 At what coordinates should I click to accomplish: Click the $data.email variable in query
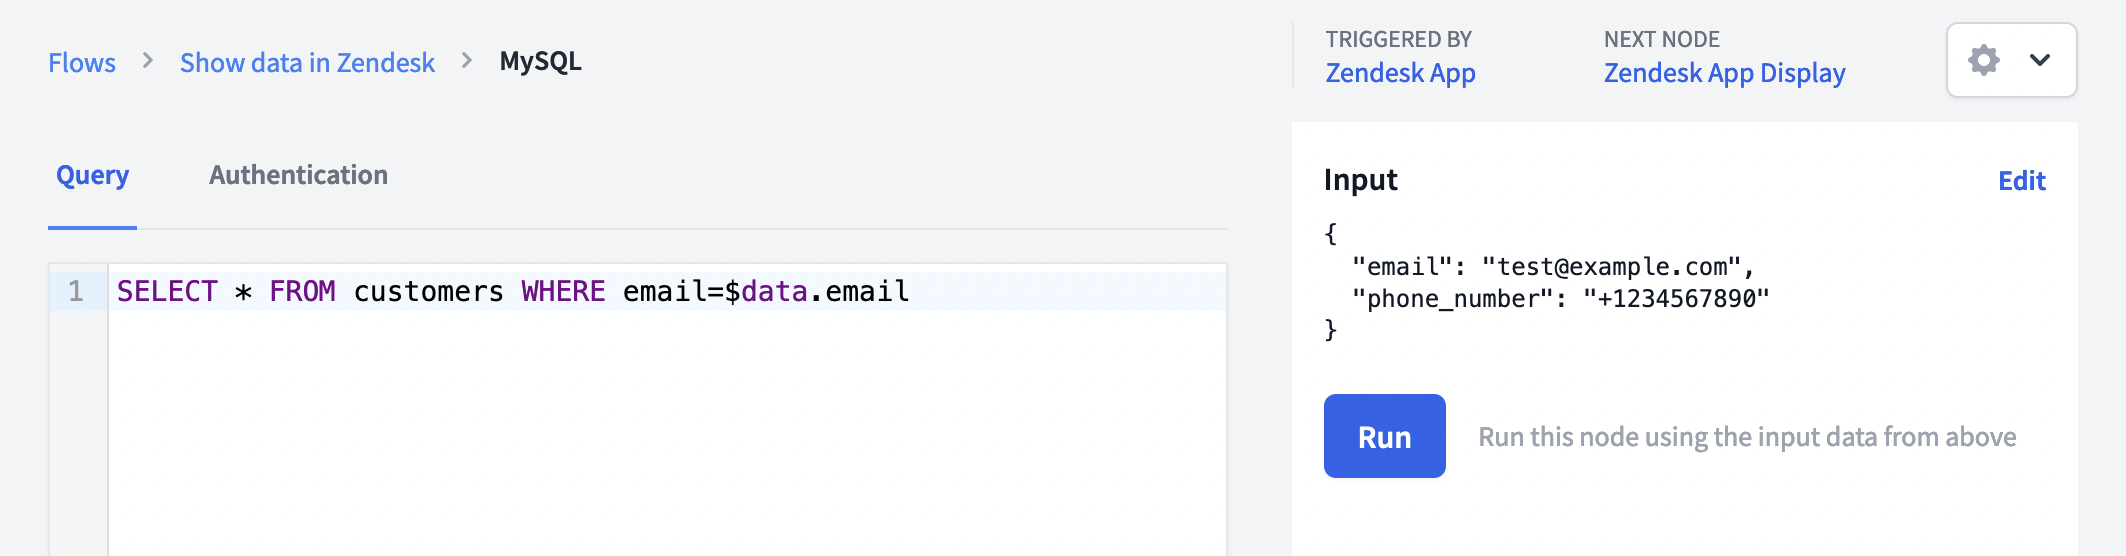tap(816, 291)
